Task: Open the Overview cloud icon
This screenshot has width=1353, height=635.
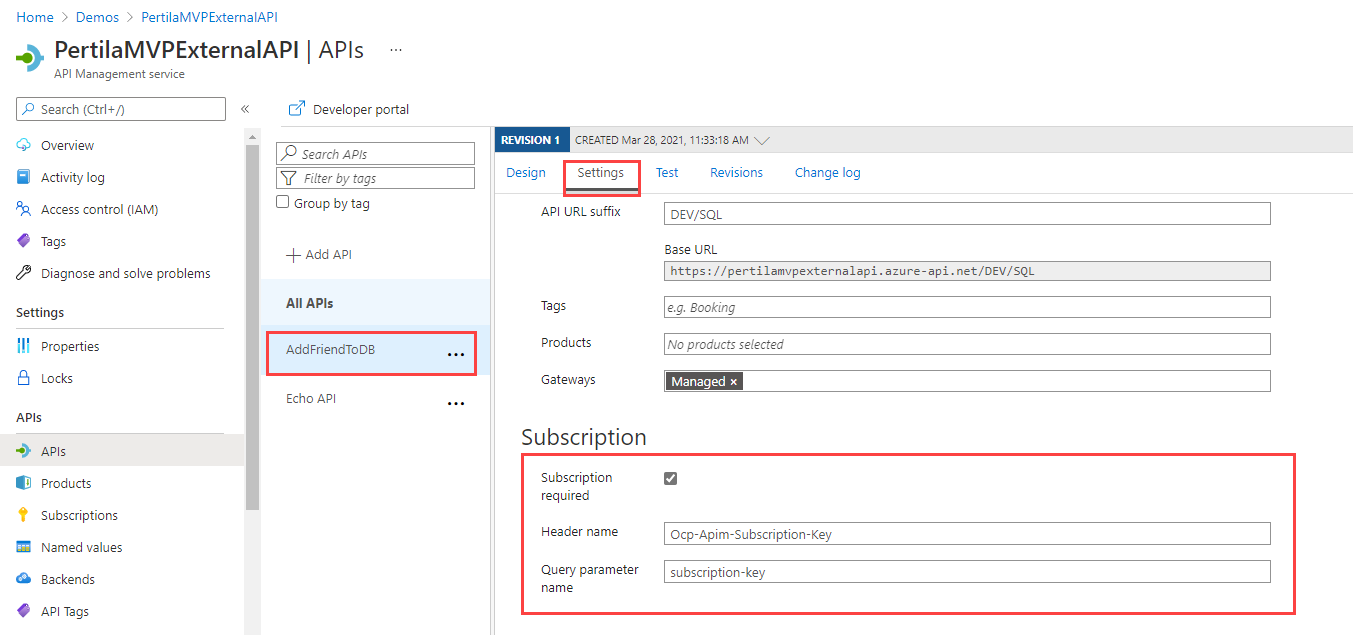Action: 24,145
